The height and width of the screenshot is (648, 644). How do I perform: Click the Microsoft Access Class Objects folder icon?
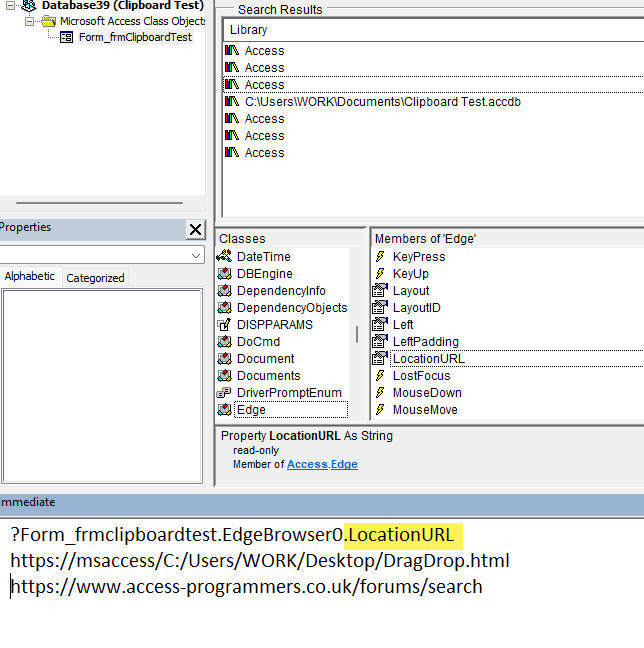(48, 21)
